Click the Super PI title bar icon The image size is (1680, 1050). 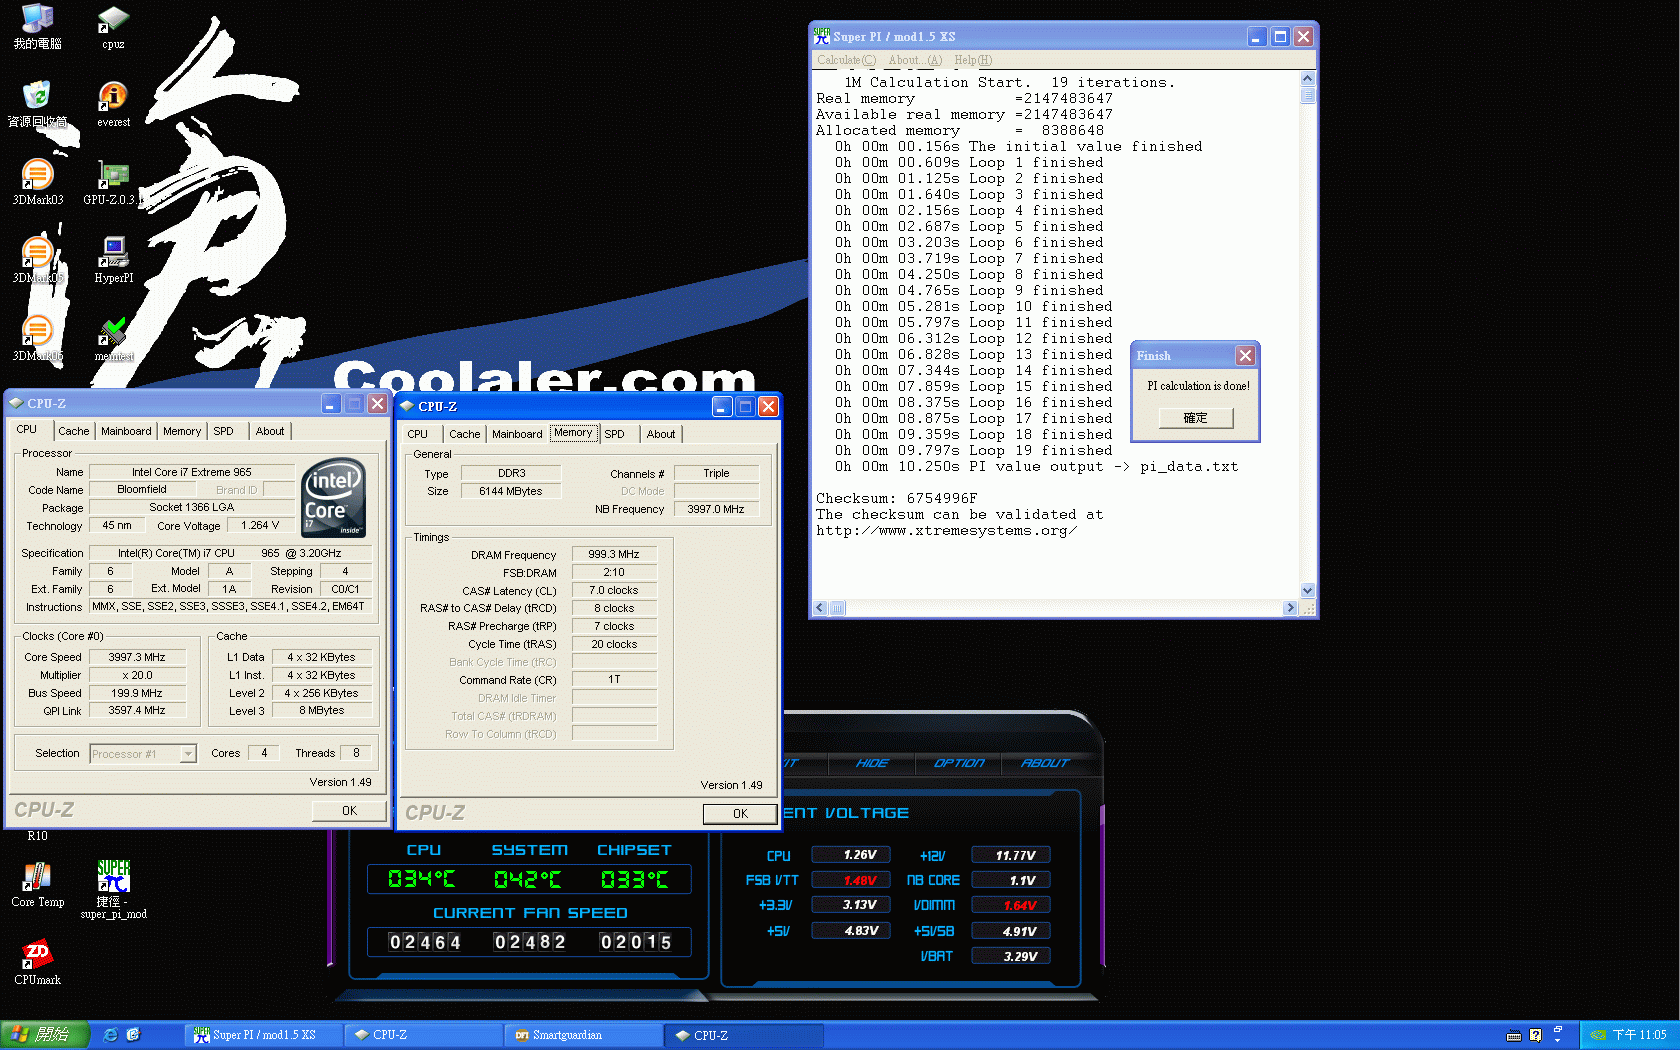822,36
